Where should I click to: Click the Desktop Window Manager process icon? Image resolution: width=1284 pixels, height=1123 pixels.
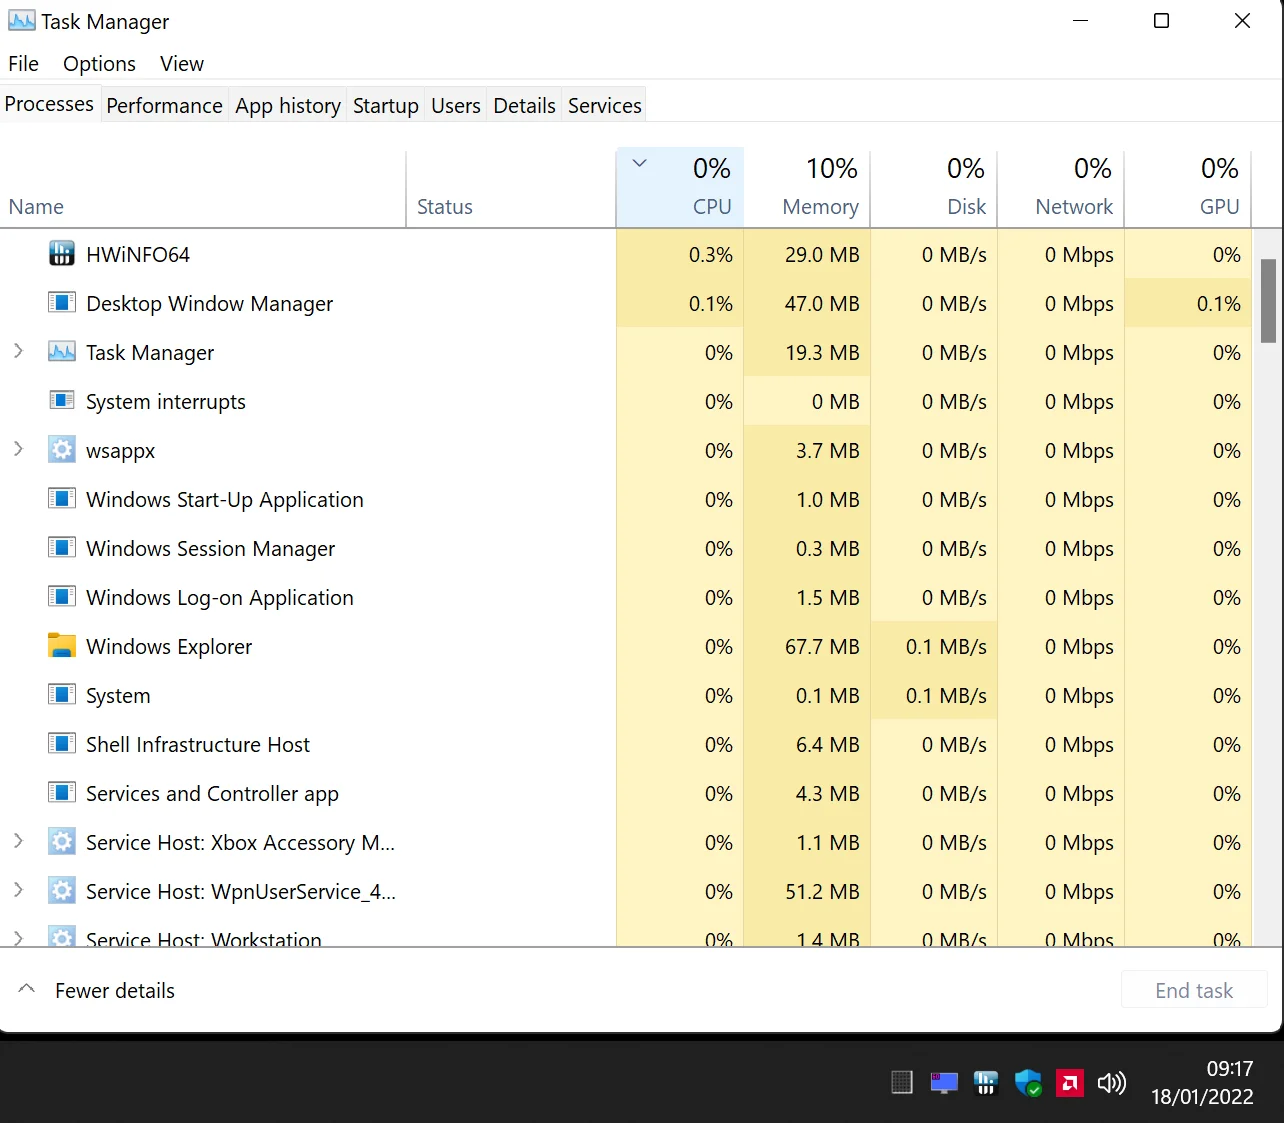(x=62, y=303)
